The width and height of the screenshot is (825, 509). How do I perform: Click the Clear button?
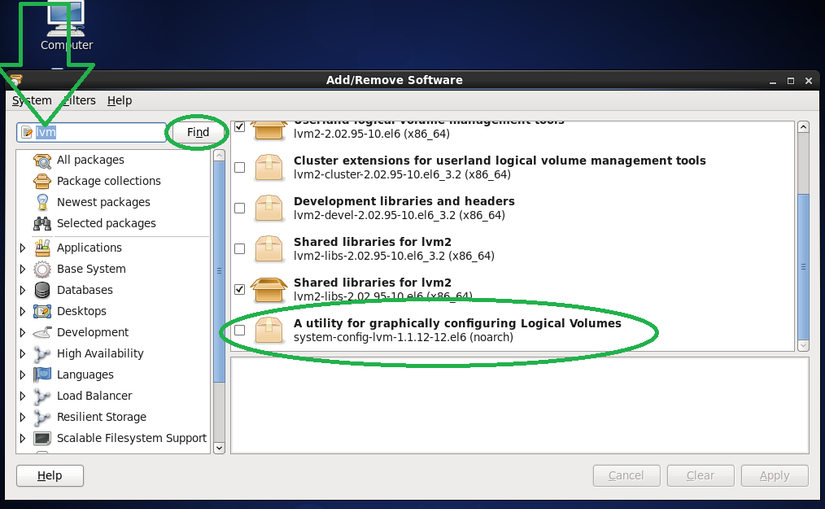tap(700, 476)
